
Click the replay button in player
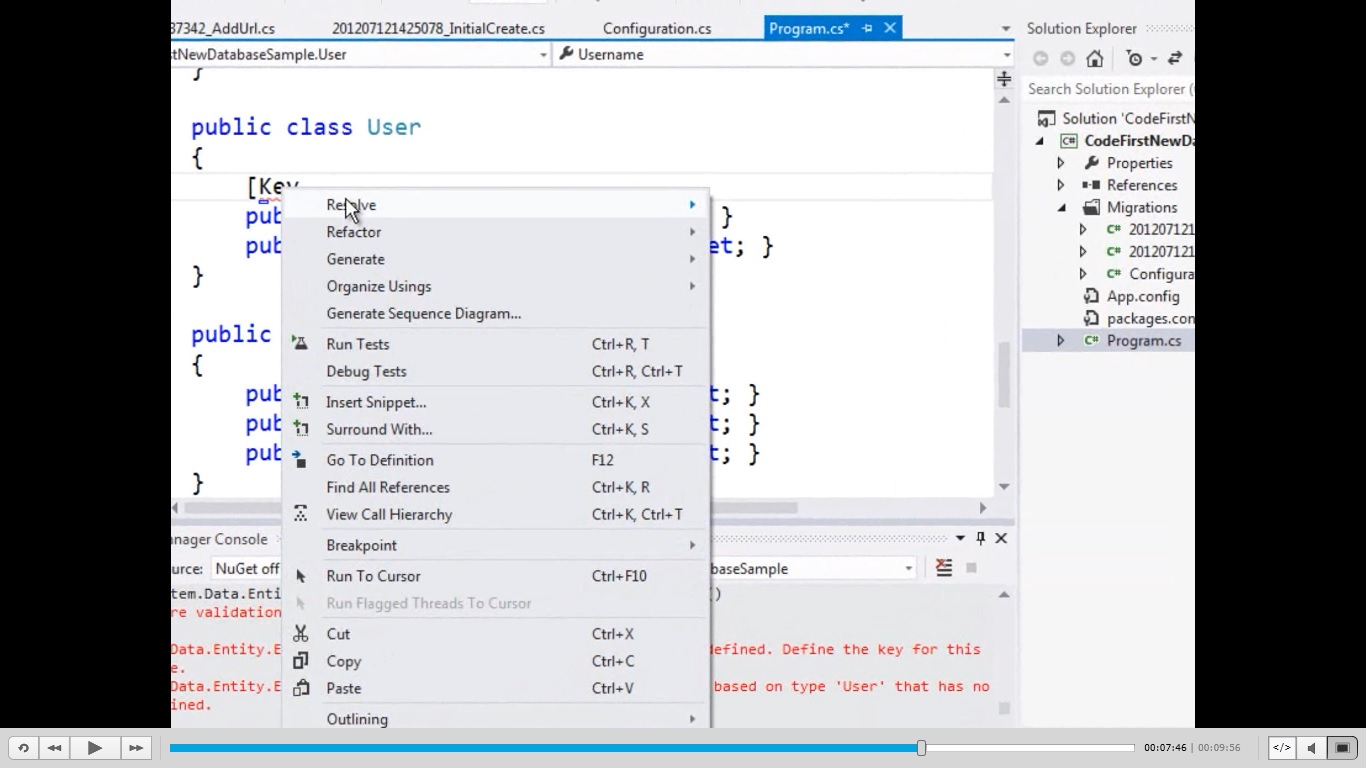tap(23, 747)
